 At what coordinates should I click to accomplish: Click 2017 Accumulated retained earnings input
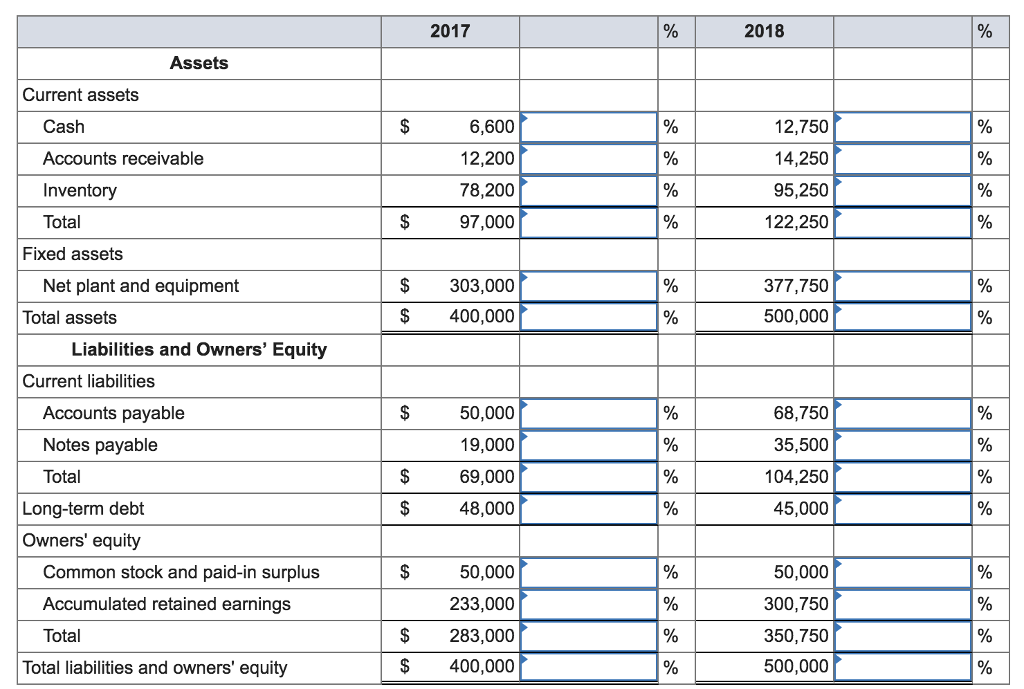click(x=588, y=605)
